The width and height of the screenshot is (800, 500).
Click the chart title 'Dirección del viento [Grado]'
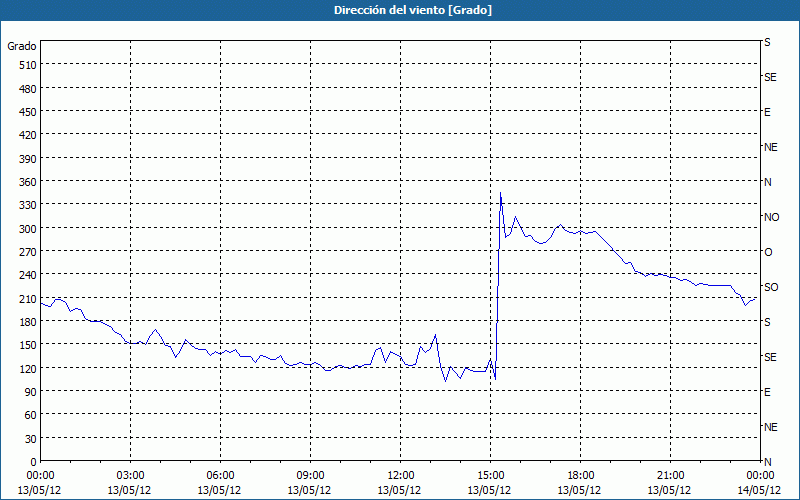(413, 10)
